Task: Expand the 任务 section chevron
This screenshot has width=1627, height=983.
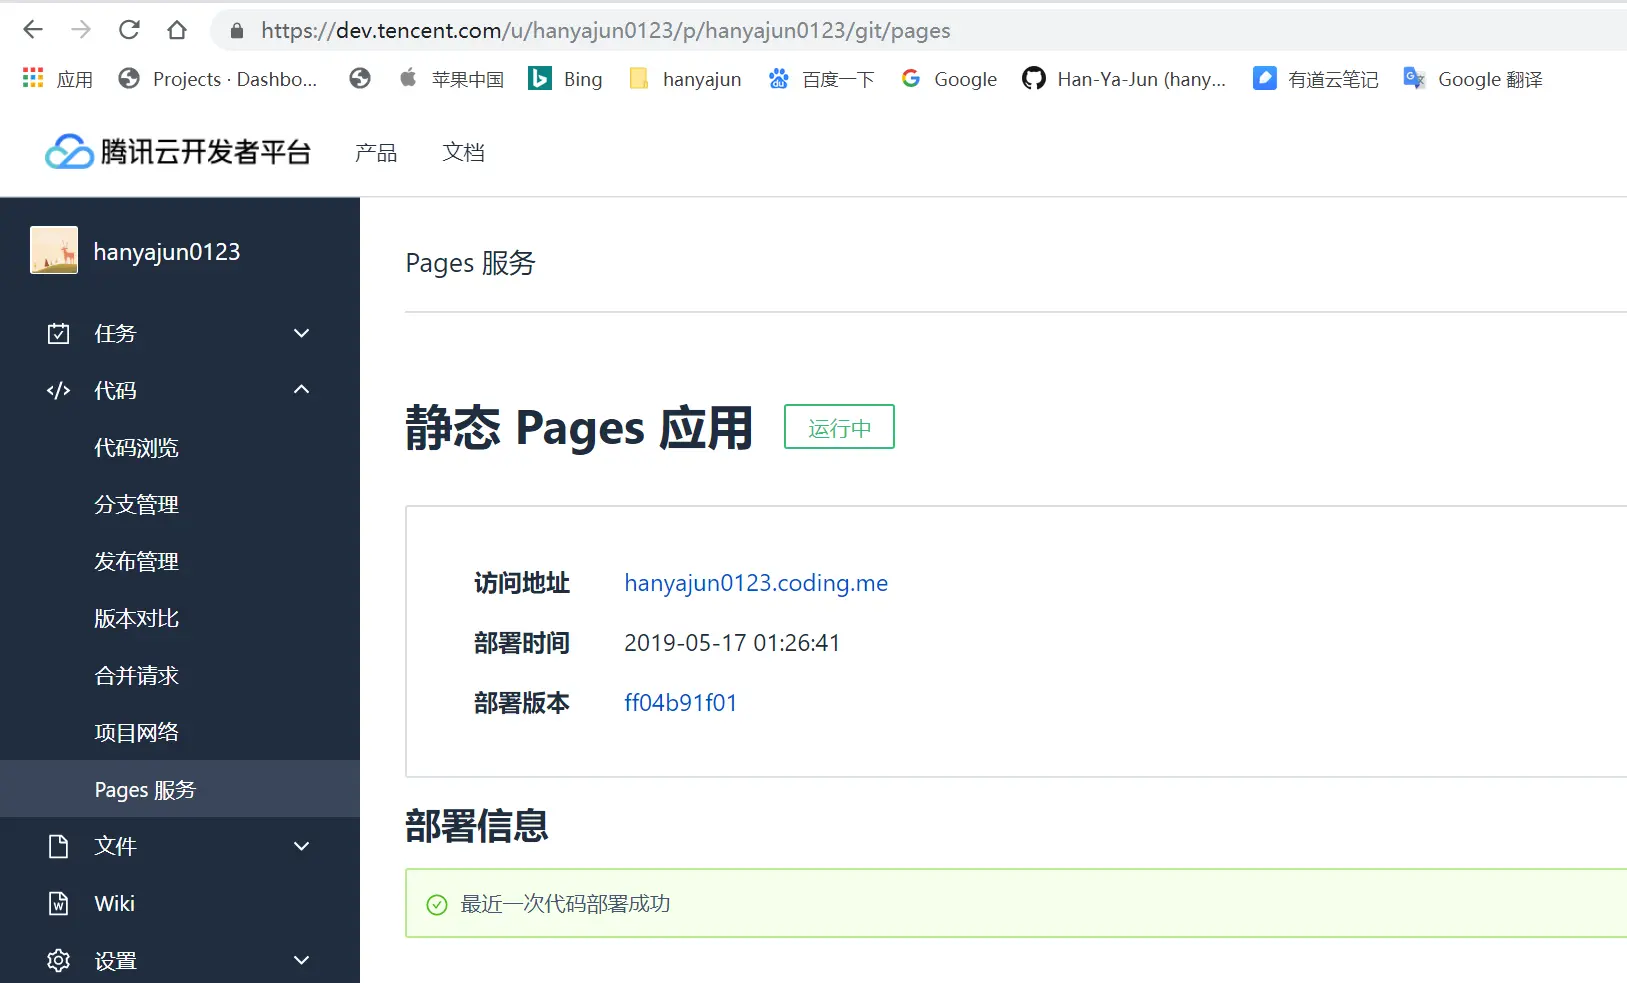Action: (302, 333)
